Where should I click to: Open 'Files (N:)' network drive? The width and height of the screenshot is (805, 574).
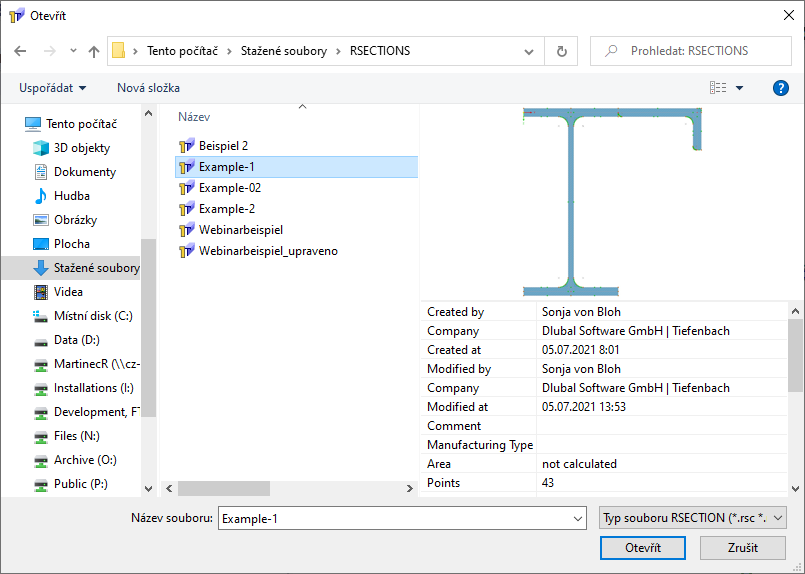66,436
